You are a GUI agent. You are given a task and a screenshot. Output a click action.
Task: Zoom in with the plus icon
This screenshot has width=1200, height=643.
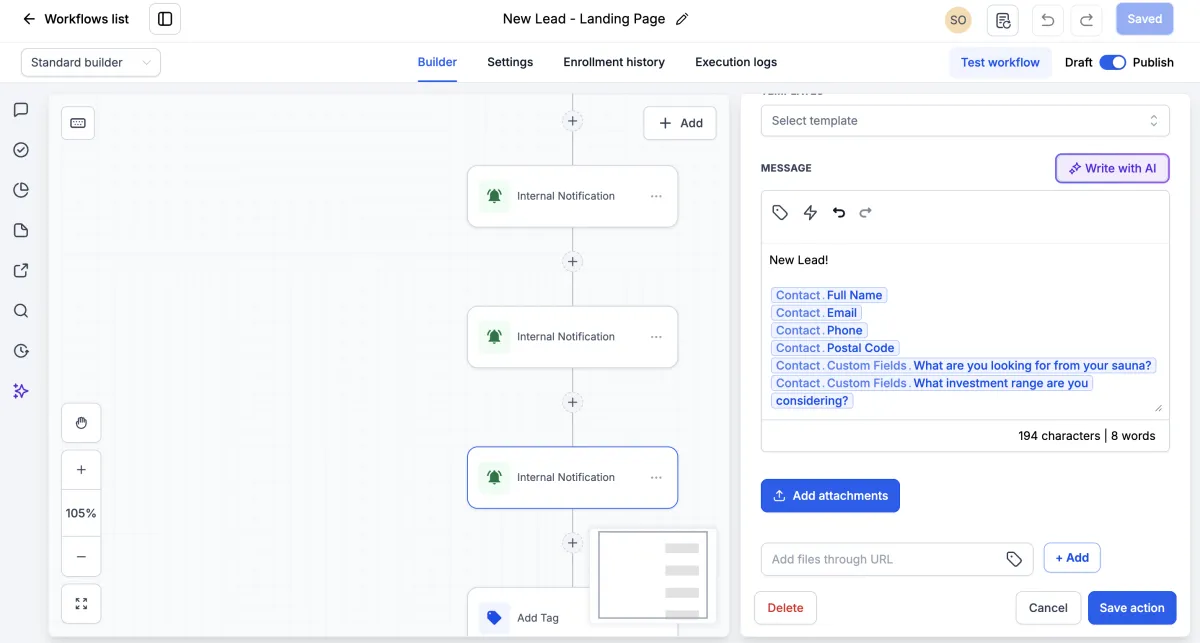tap(81, 470)
